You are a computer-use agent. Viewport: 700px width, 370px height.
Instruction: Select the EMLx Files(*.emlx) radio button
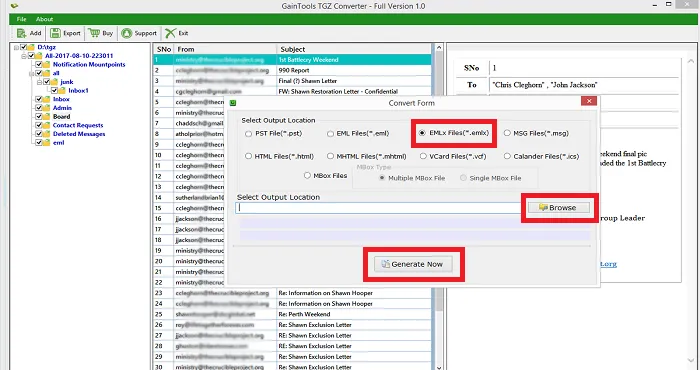[422, 133]
